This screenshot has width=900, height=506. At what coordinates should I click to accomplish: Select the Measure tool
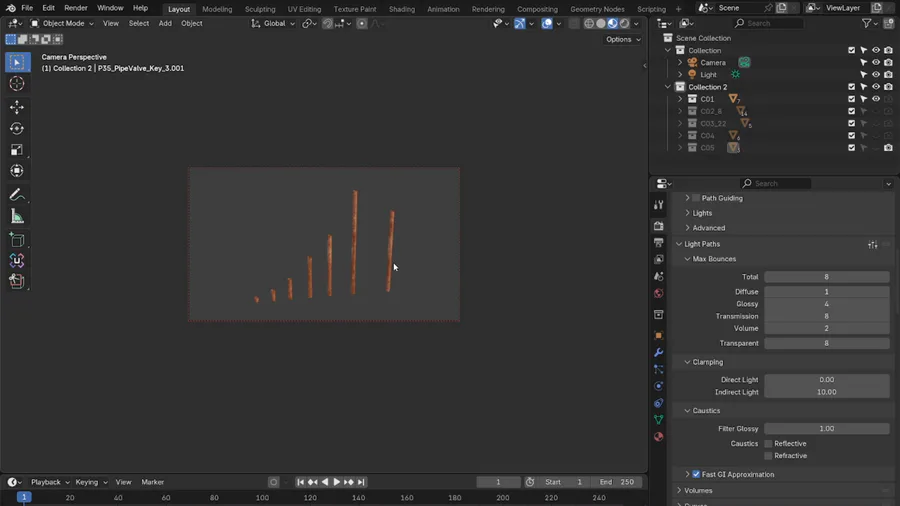17,216
